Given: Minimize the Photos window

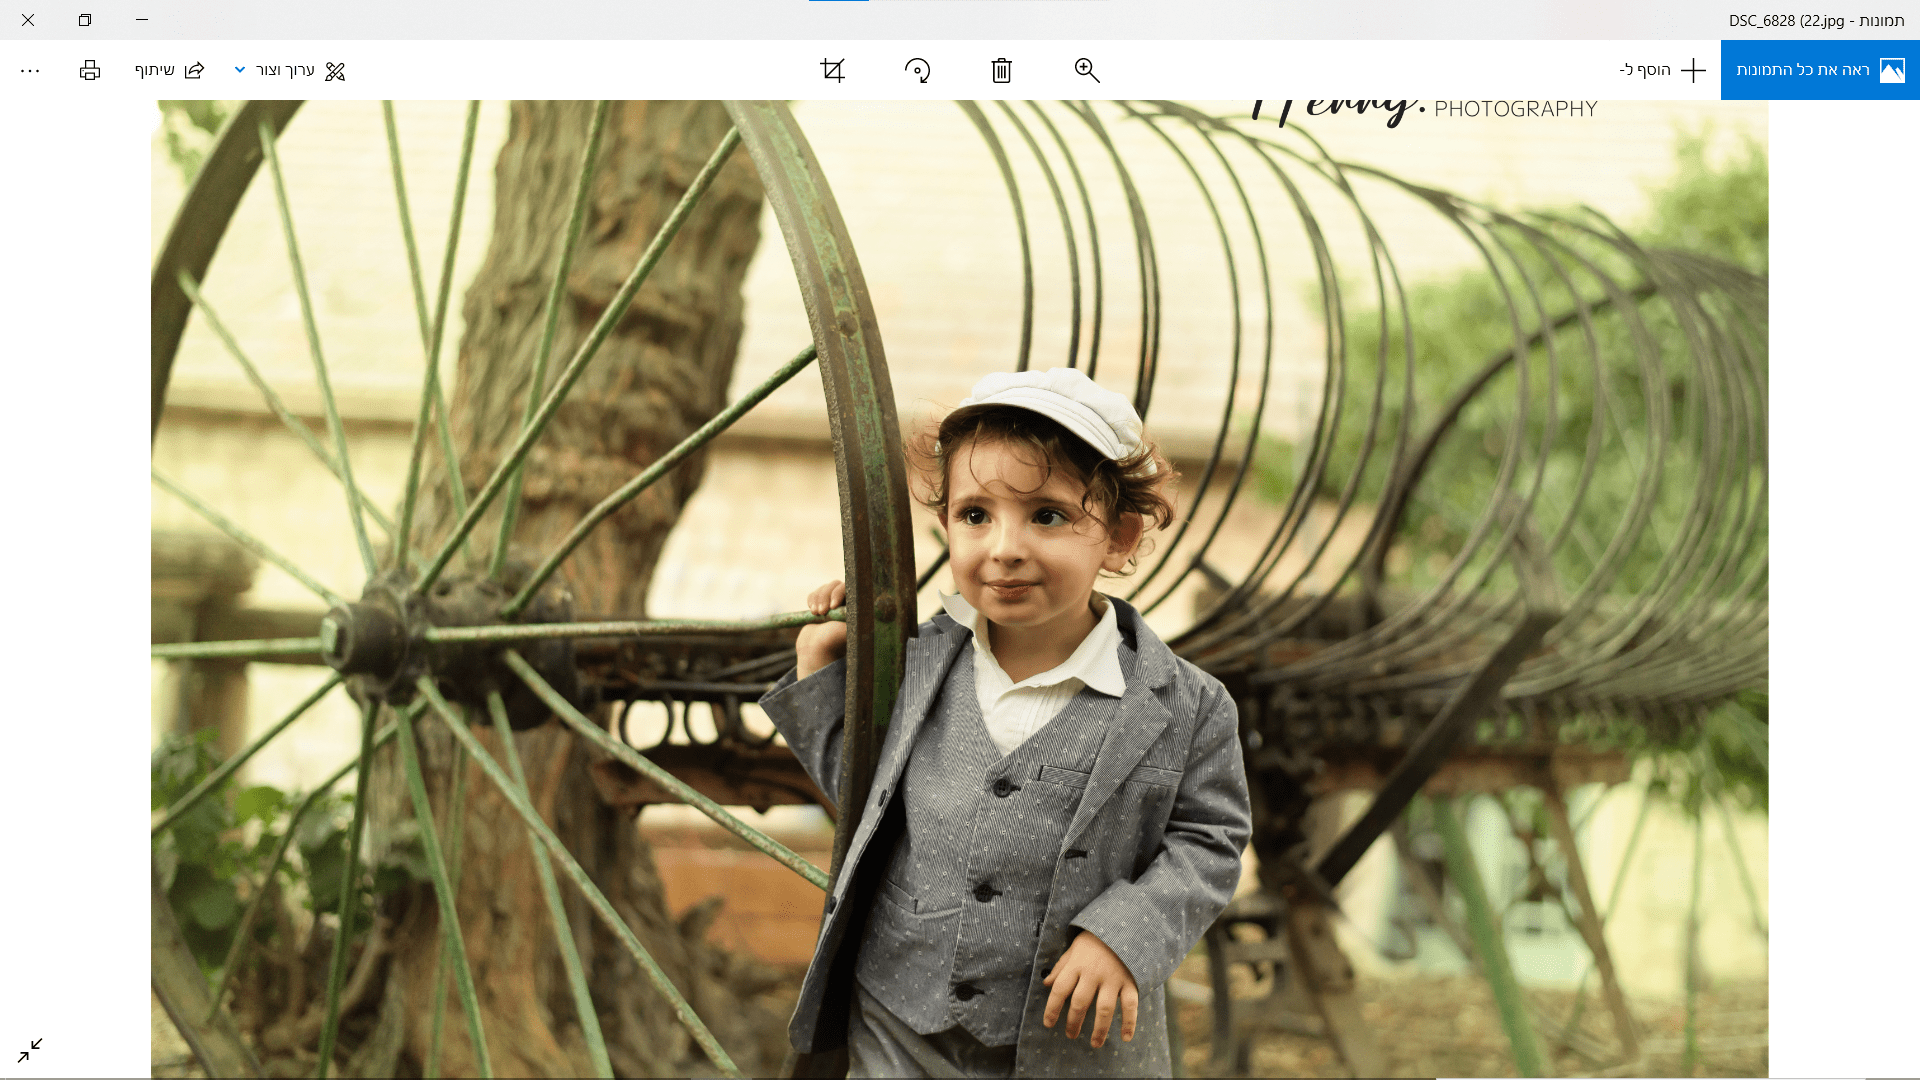Looking at the screenshot, I should (x=142, y=20).
